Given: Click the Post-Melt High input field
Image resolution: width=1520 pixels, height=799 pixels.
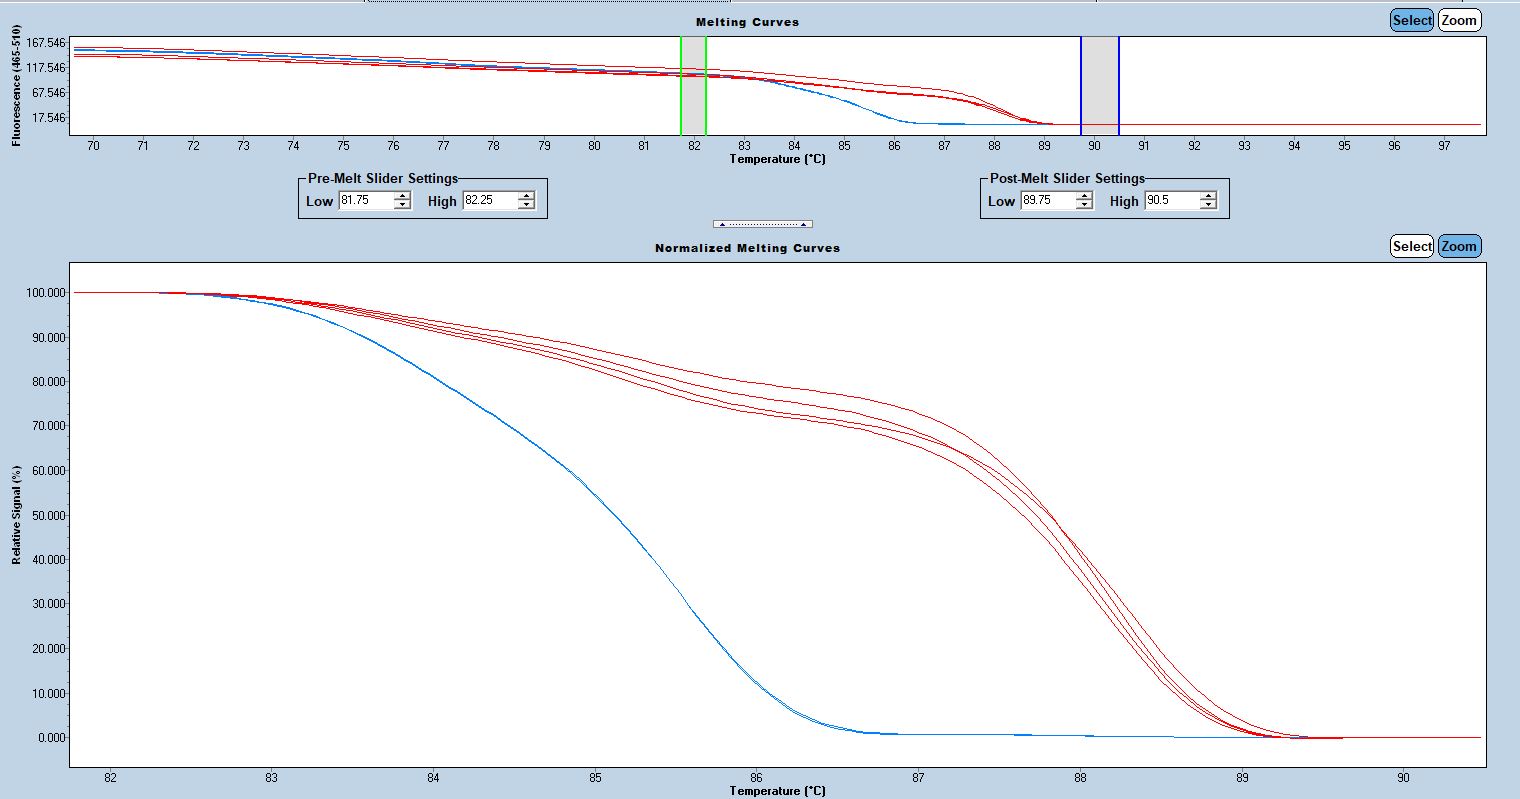Looking at the screenshot, I should [1171, 201].
